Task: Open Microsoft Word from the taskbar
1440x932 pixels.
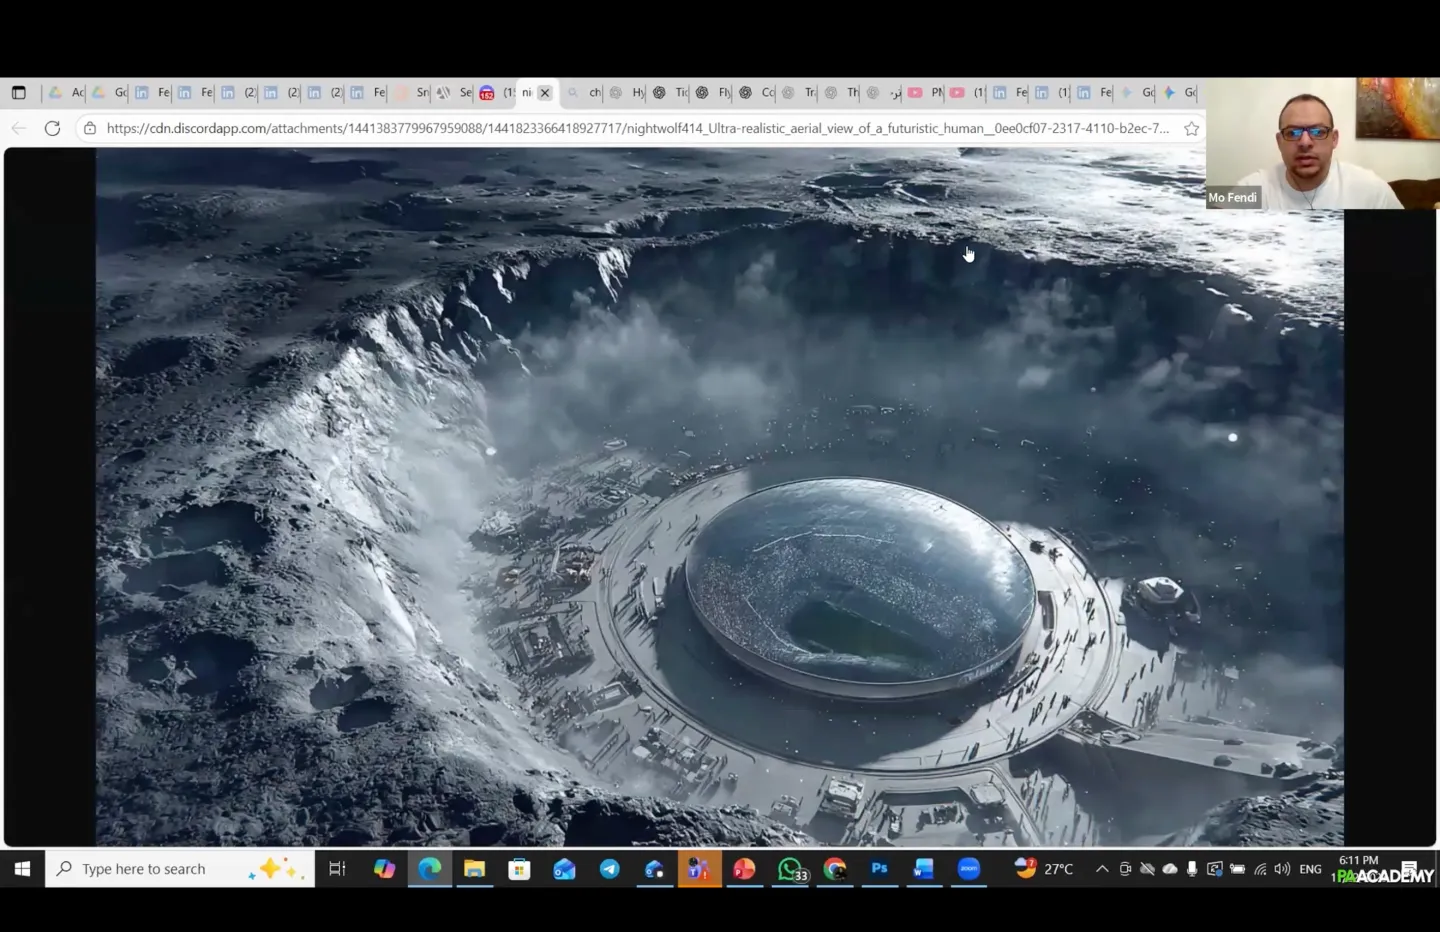Action: (x=923, y=869)
